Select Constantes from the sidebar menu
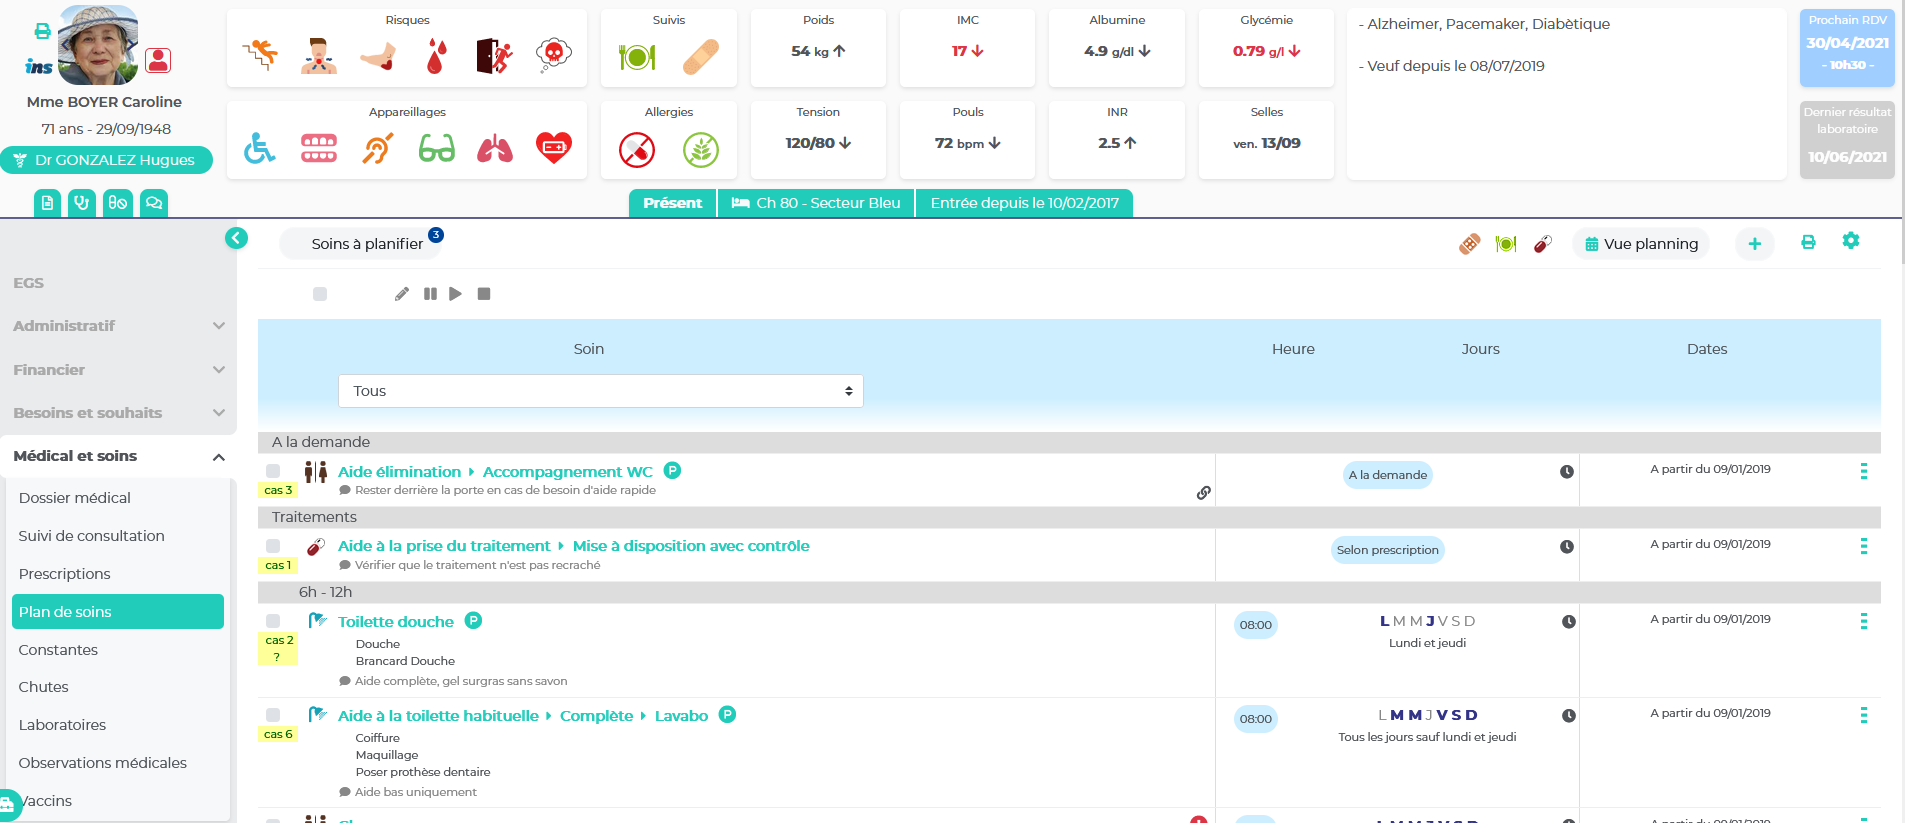1905x823 pixels. point(58,650)
